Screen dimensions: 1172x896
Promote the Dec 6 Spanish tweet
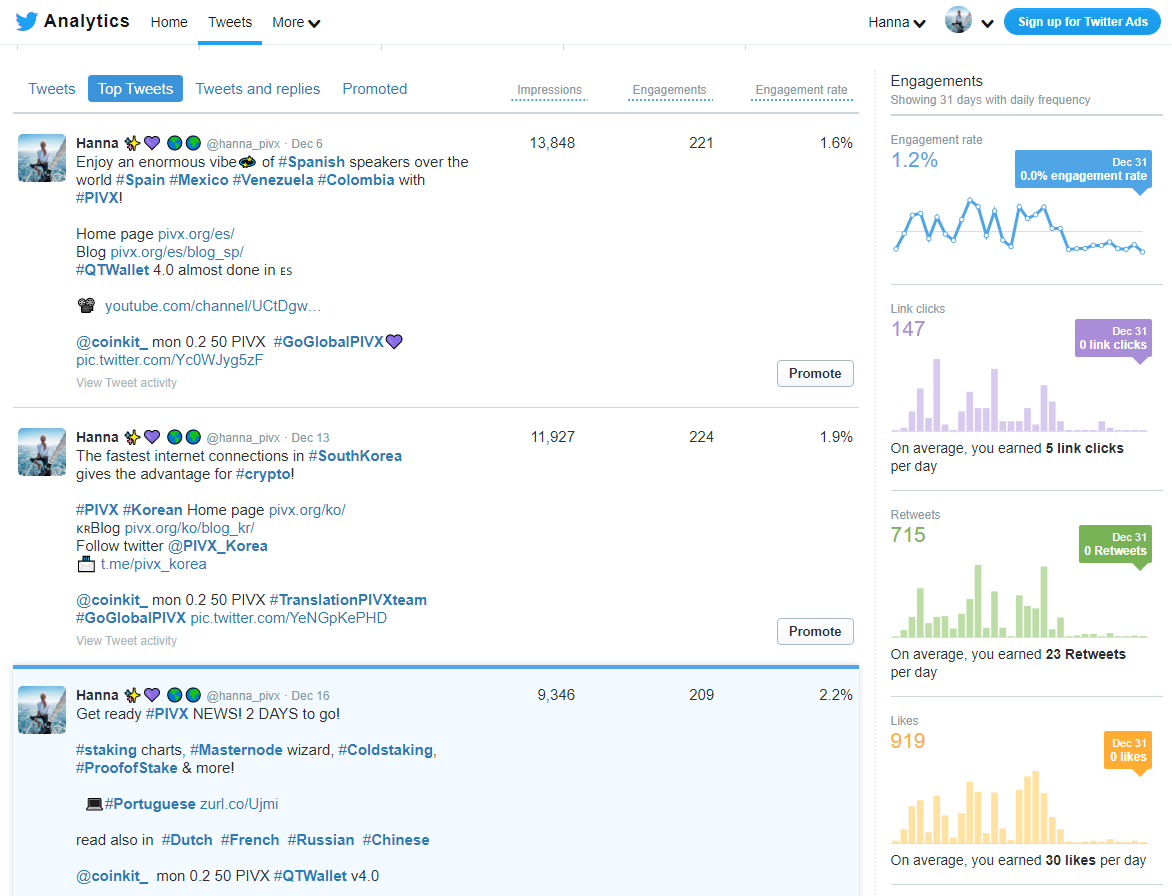click(815, 374)
